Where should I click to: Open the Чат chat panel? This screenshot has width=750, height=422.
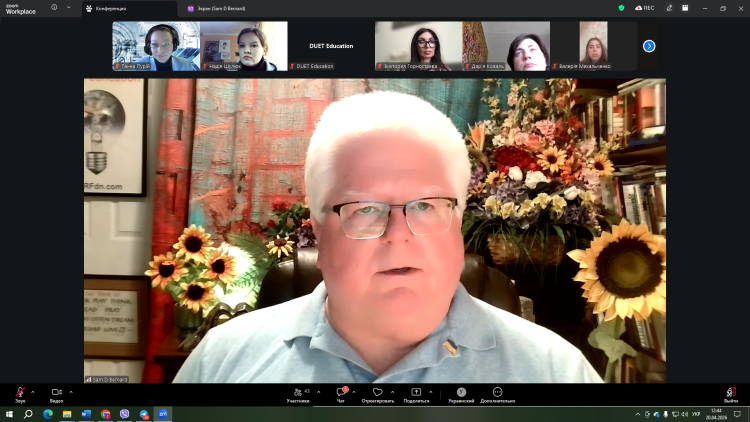tap(341, 393)
